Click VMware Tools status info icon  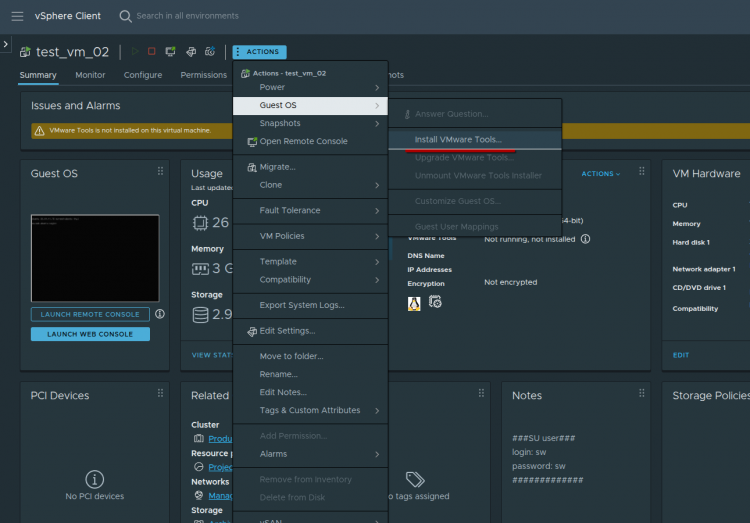tap(585, 239)
